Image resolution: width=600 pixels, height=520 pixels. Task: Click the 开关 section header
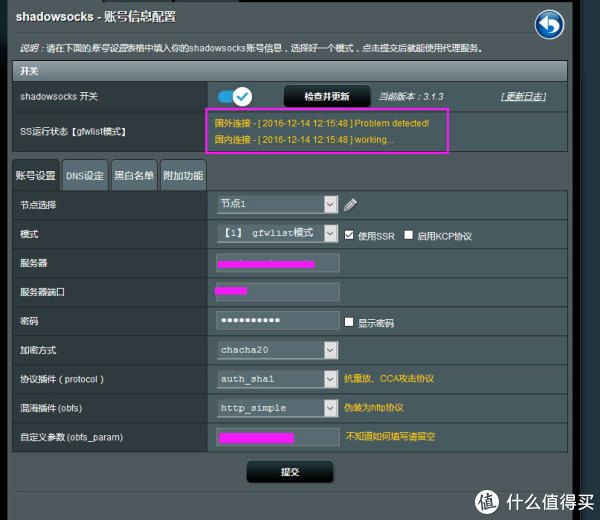point(290,71)
